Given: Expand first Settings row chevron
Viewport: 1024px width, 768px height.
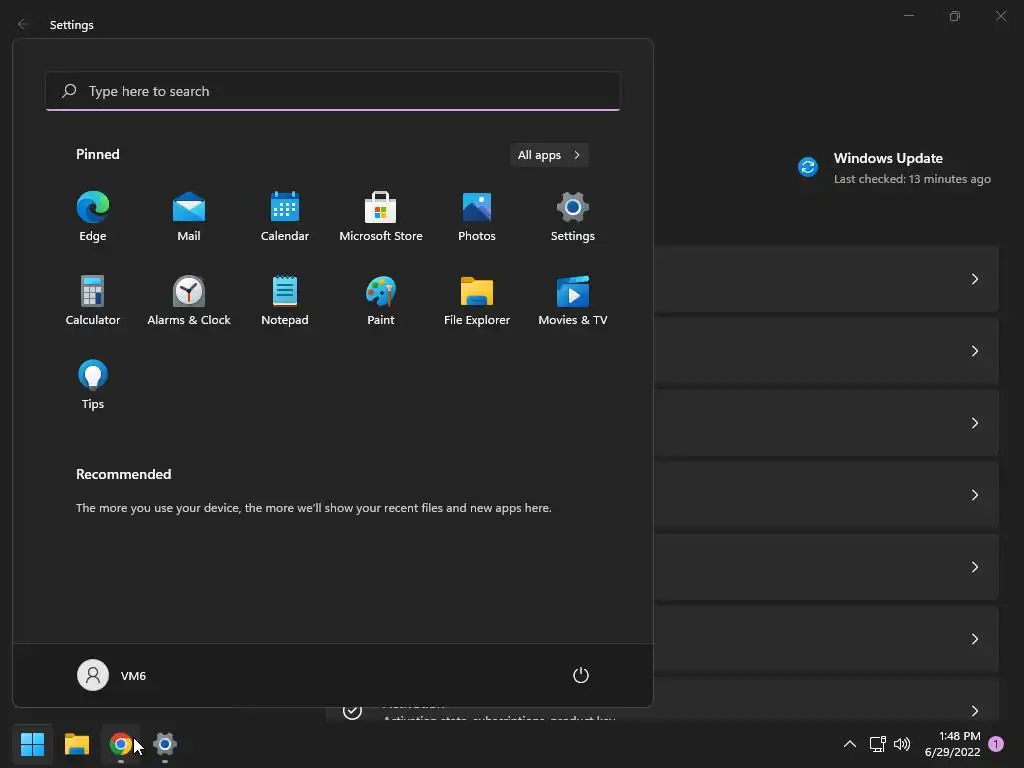Looking at the screenshot, I should [x=974, y=279].
